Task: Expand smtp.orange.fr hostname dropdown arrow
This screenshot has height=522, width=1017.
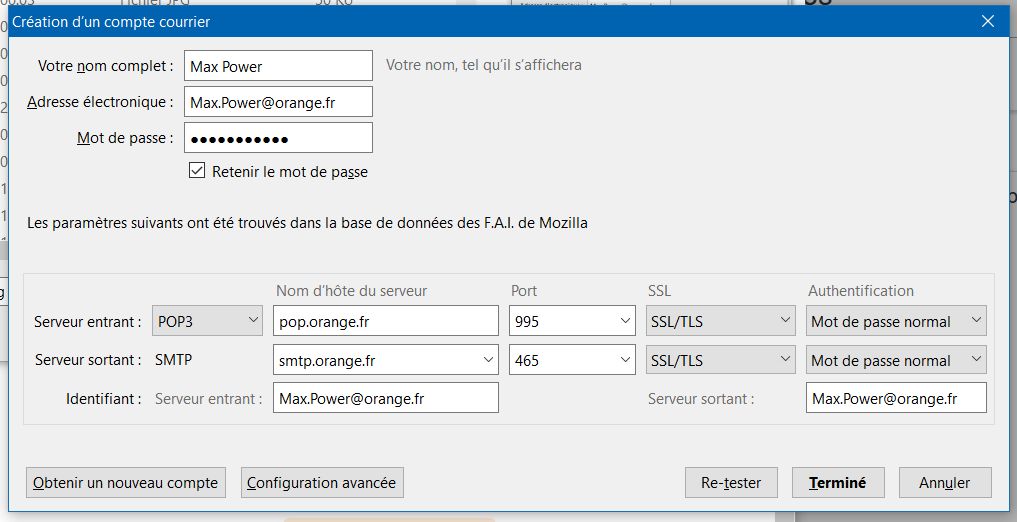Action: (488, 360)
